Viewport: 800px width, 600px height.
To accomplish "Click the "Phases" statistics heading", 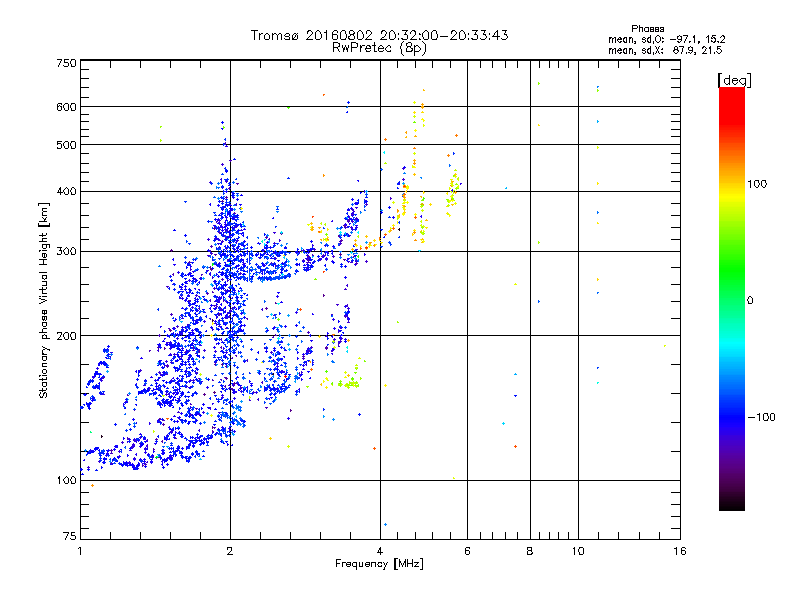I will pos(647,29).
